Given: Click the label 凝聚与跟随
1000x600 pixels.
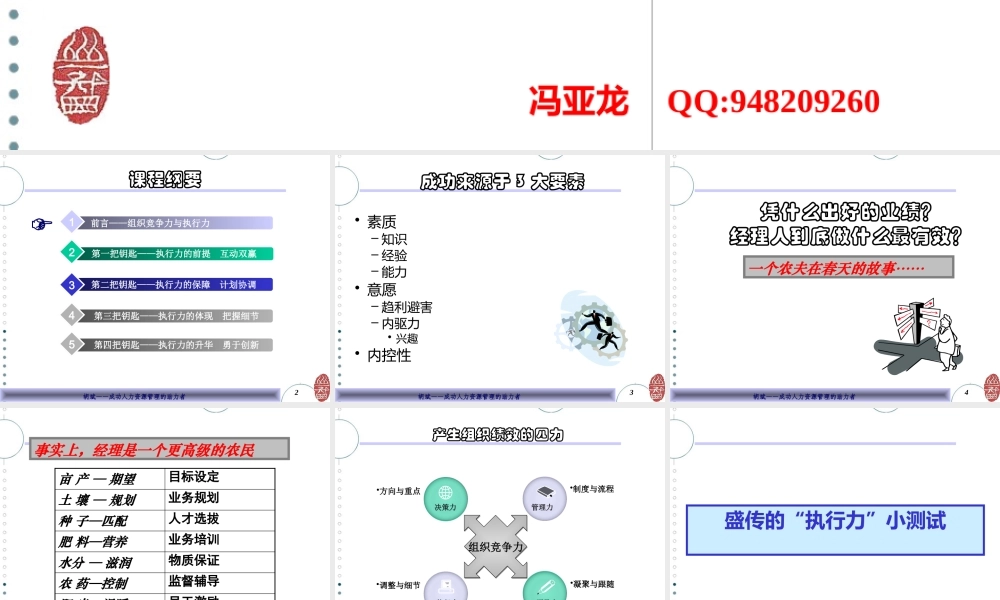Looking at the screenshot, I should [x=592, y=583].
